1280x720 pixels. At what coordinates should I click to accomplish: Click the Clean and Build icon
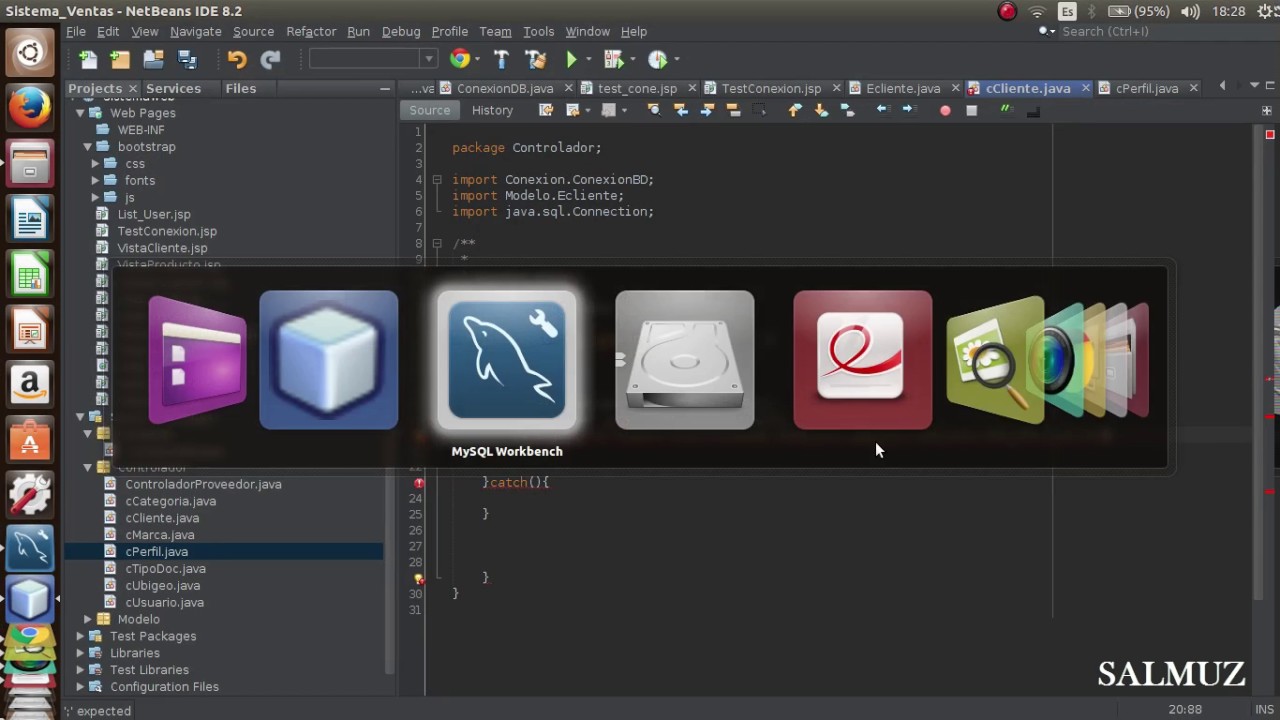[535, 59]
